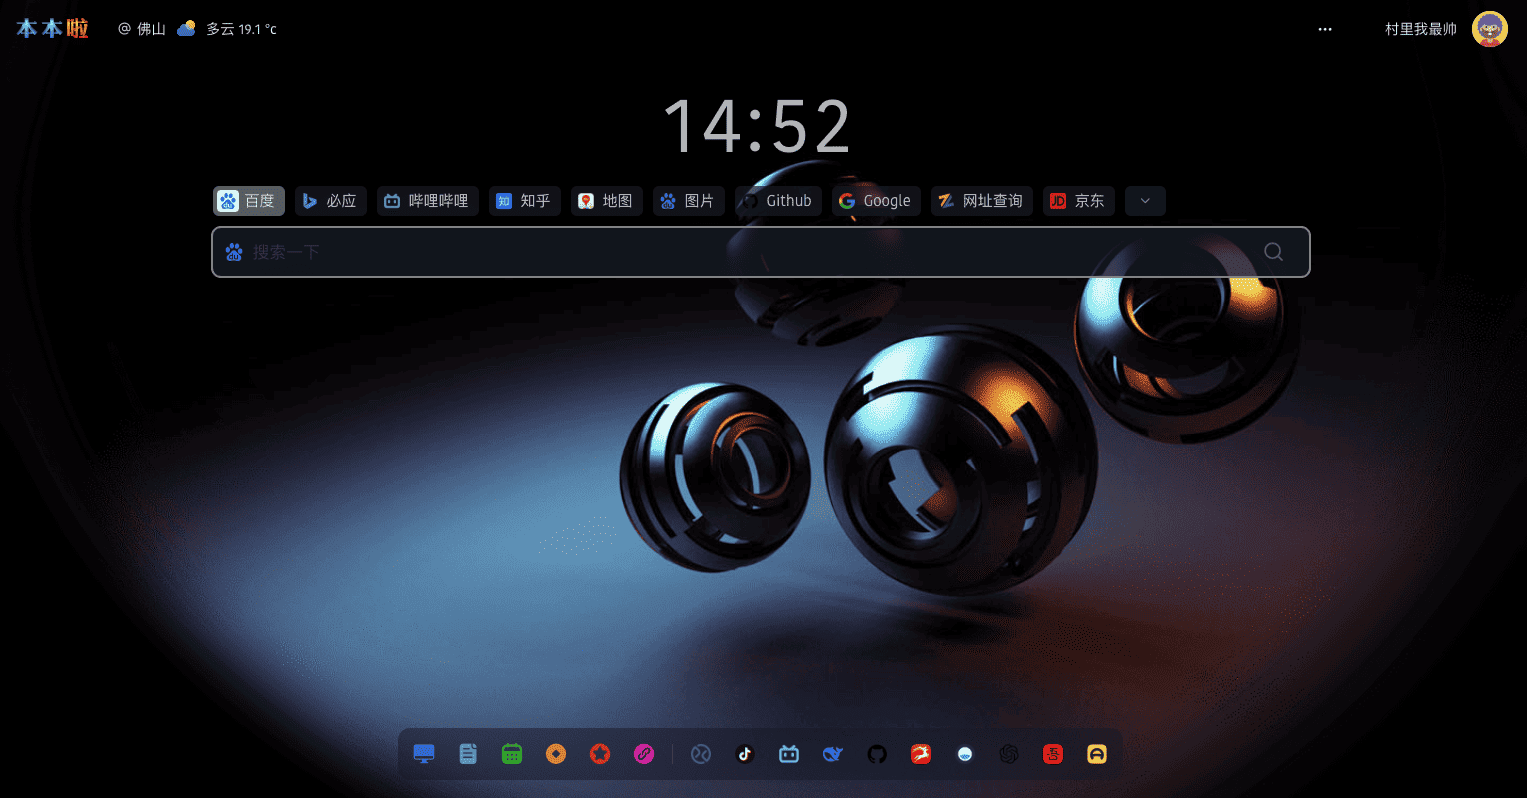The image size is (1527, 798).
Task: Open the three-dot menu in the top bar
Action: pos(1325,29)
